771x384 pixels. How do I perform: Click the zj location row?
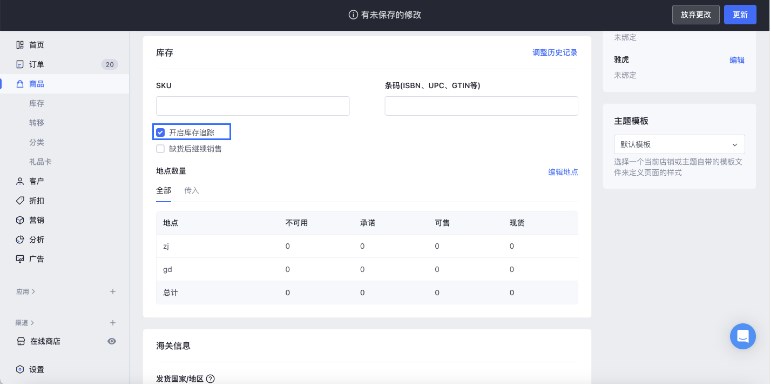coord(367,246)
